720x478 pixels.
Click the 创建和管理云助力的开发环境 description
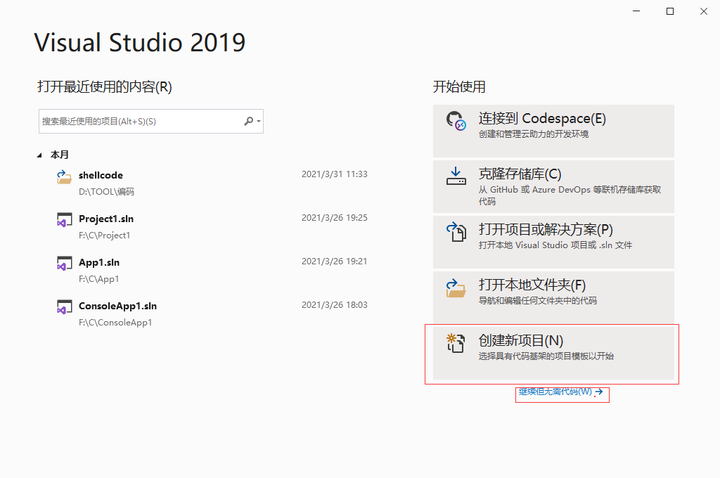[534, 134]
